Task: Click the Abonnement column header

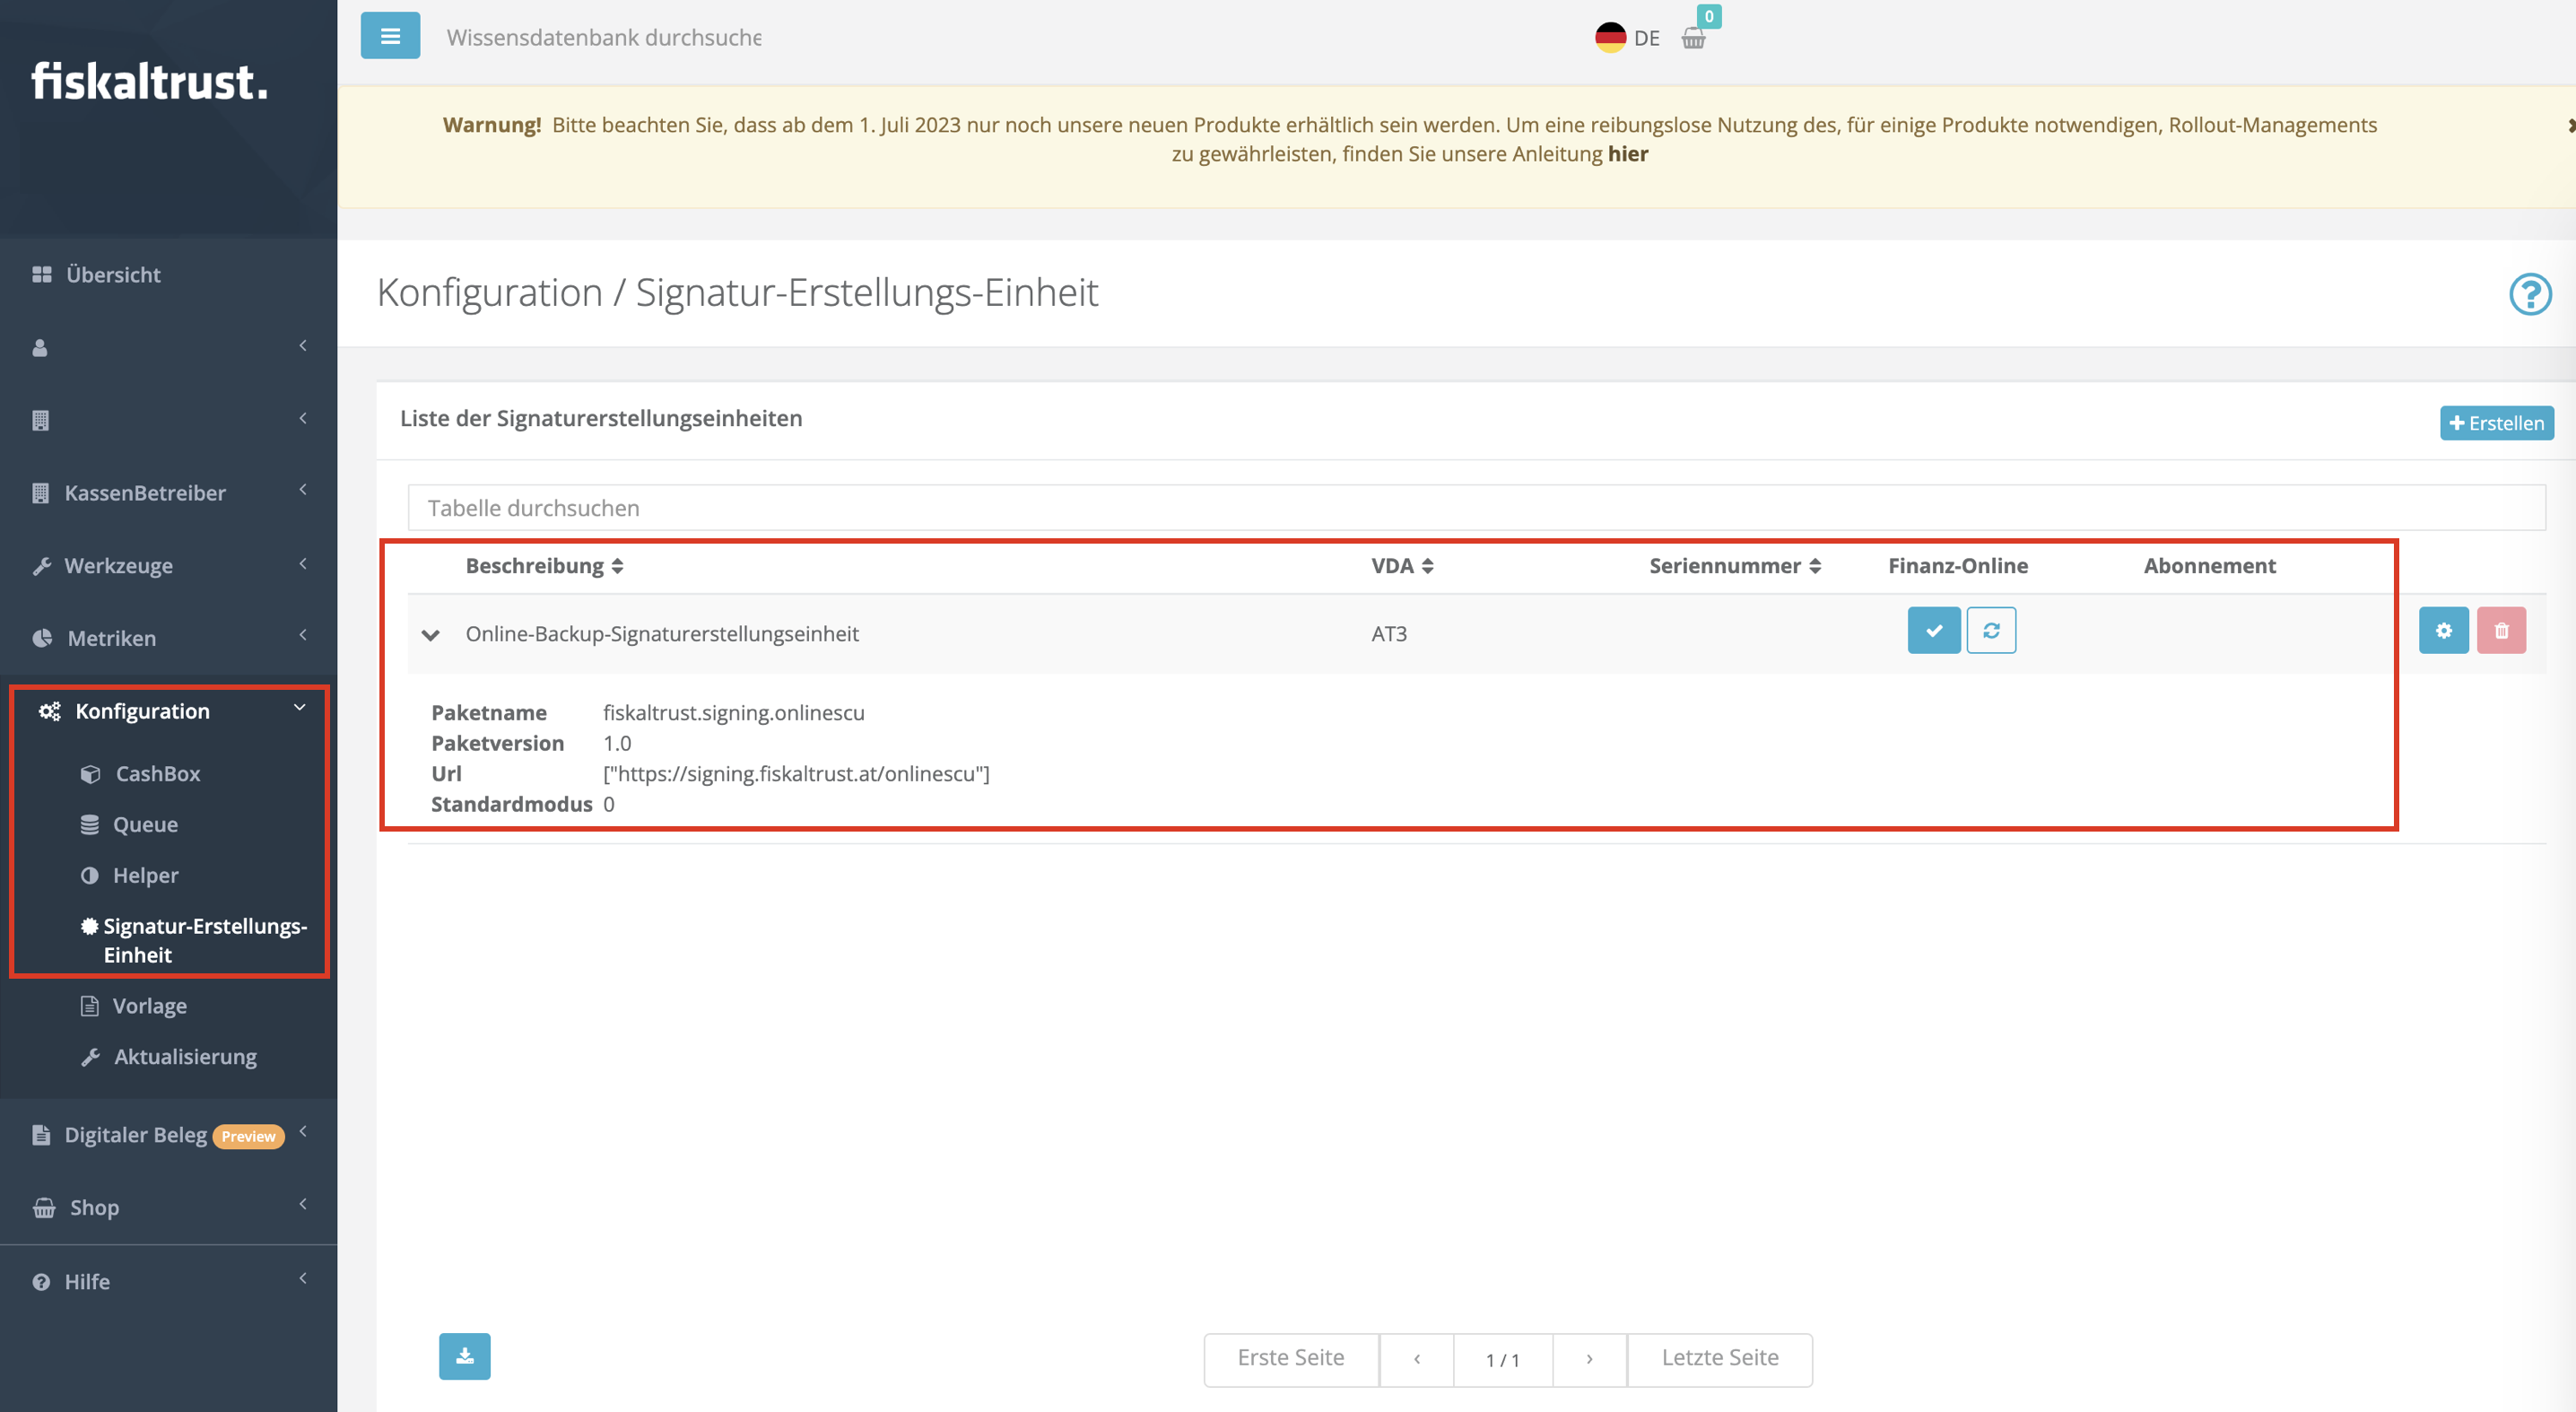Action: point(2209,566)
